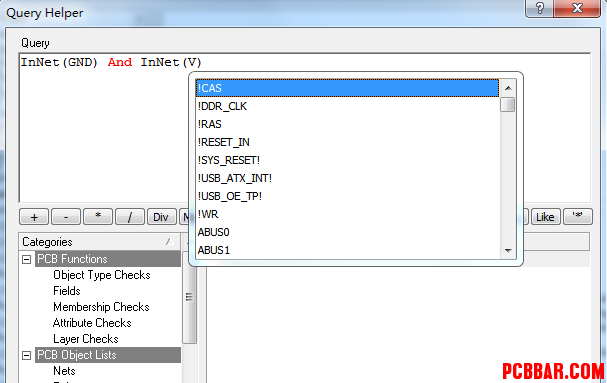607x383 pixels.
Task: Click the net list scrollbar thumb
Action: 508,105
